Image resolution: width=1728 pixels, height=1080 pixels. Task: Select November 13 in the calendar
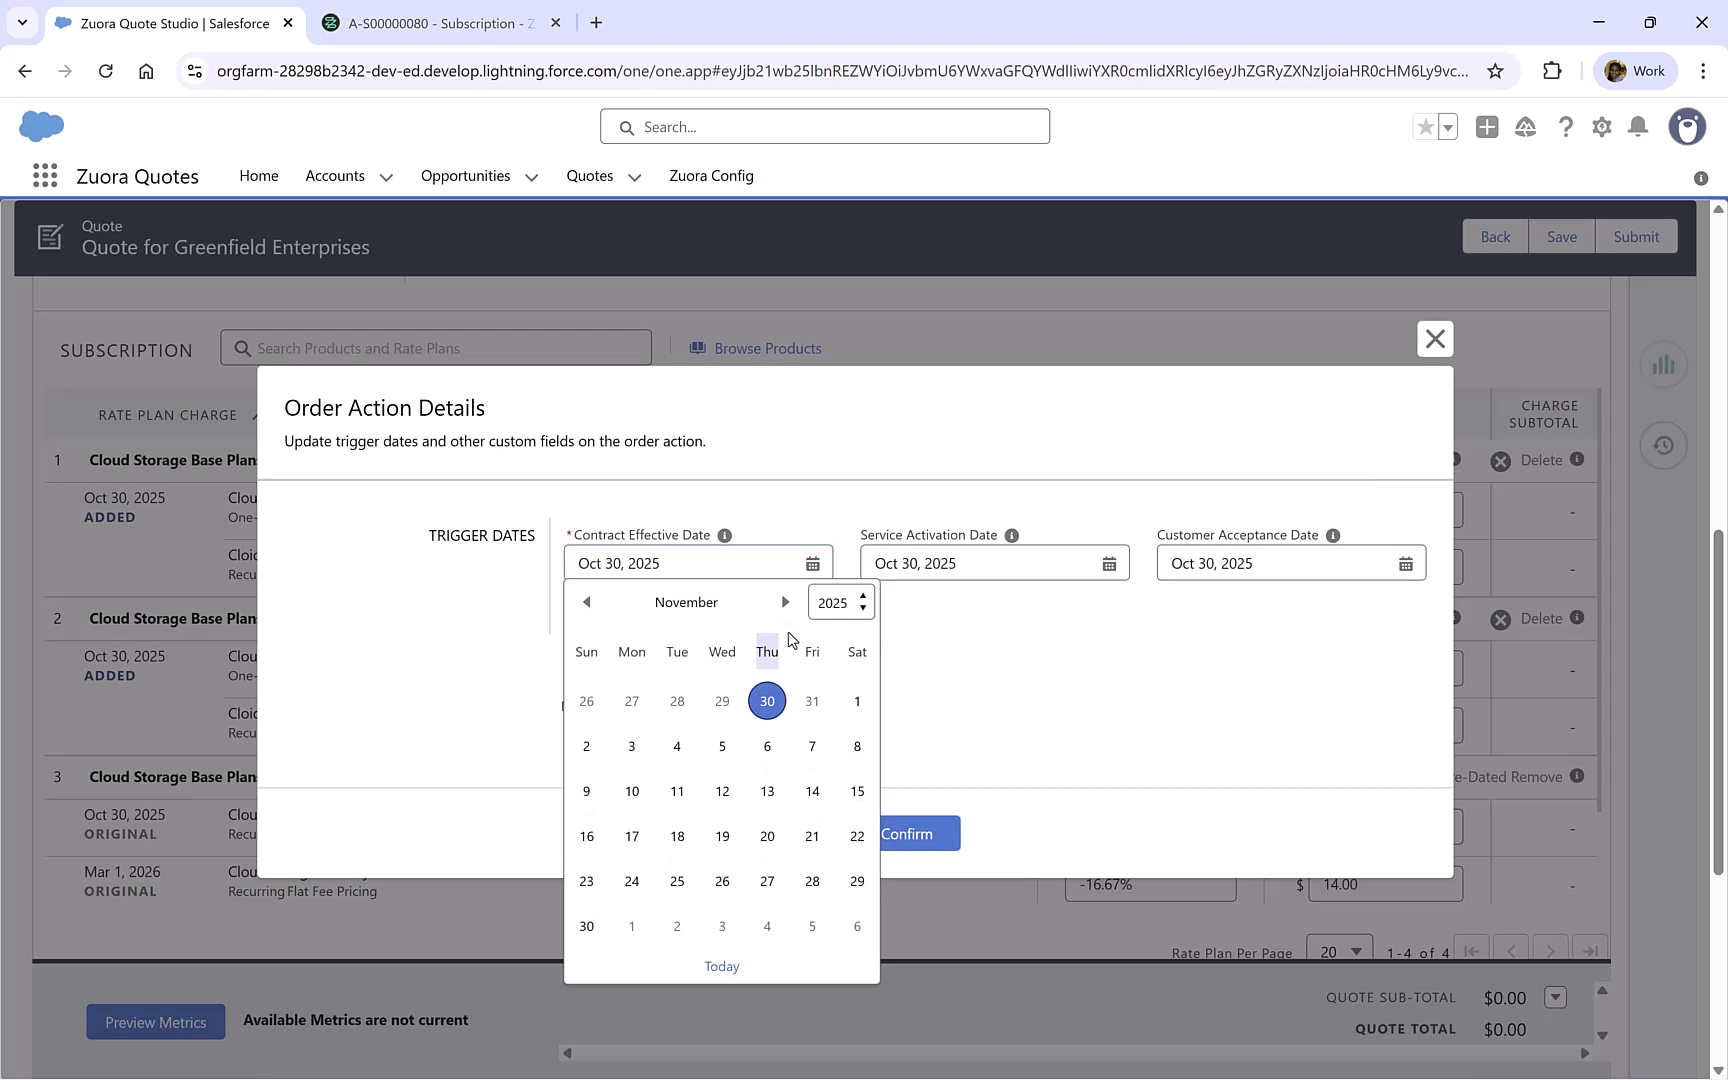click(x=767, y=791)
